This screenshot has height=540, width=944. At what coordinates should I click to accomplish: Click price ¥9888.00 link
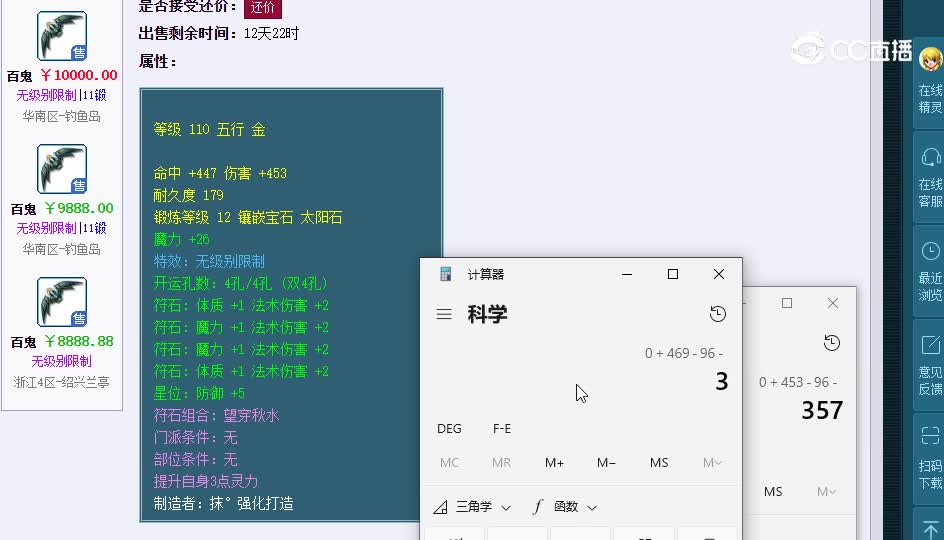(79, 208)
